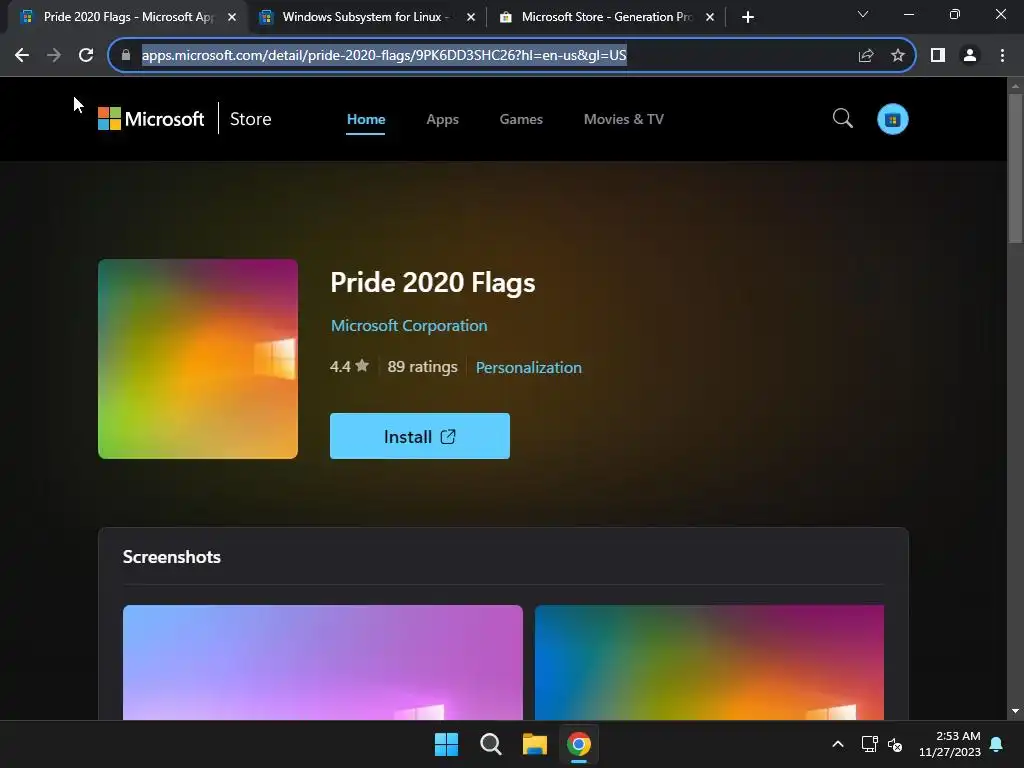Open a new browser tab

click(x=748, y=17)
